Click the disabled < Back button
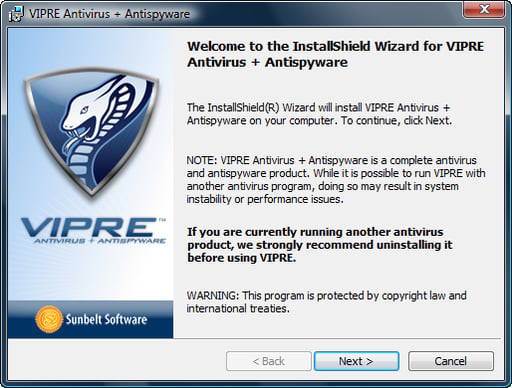The height and width of the screenshot is (388, 512). click(x=269, y=361)
